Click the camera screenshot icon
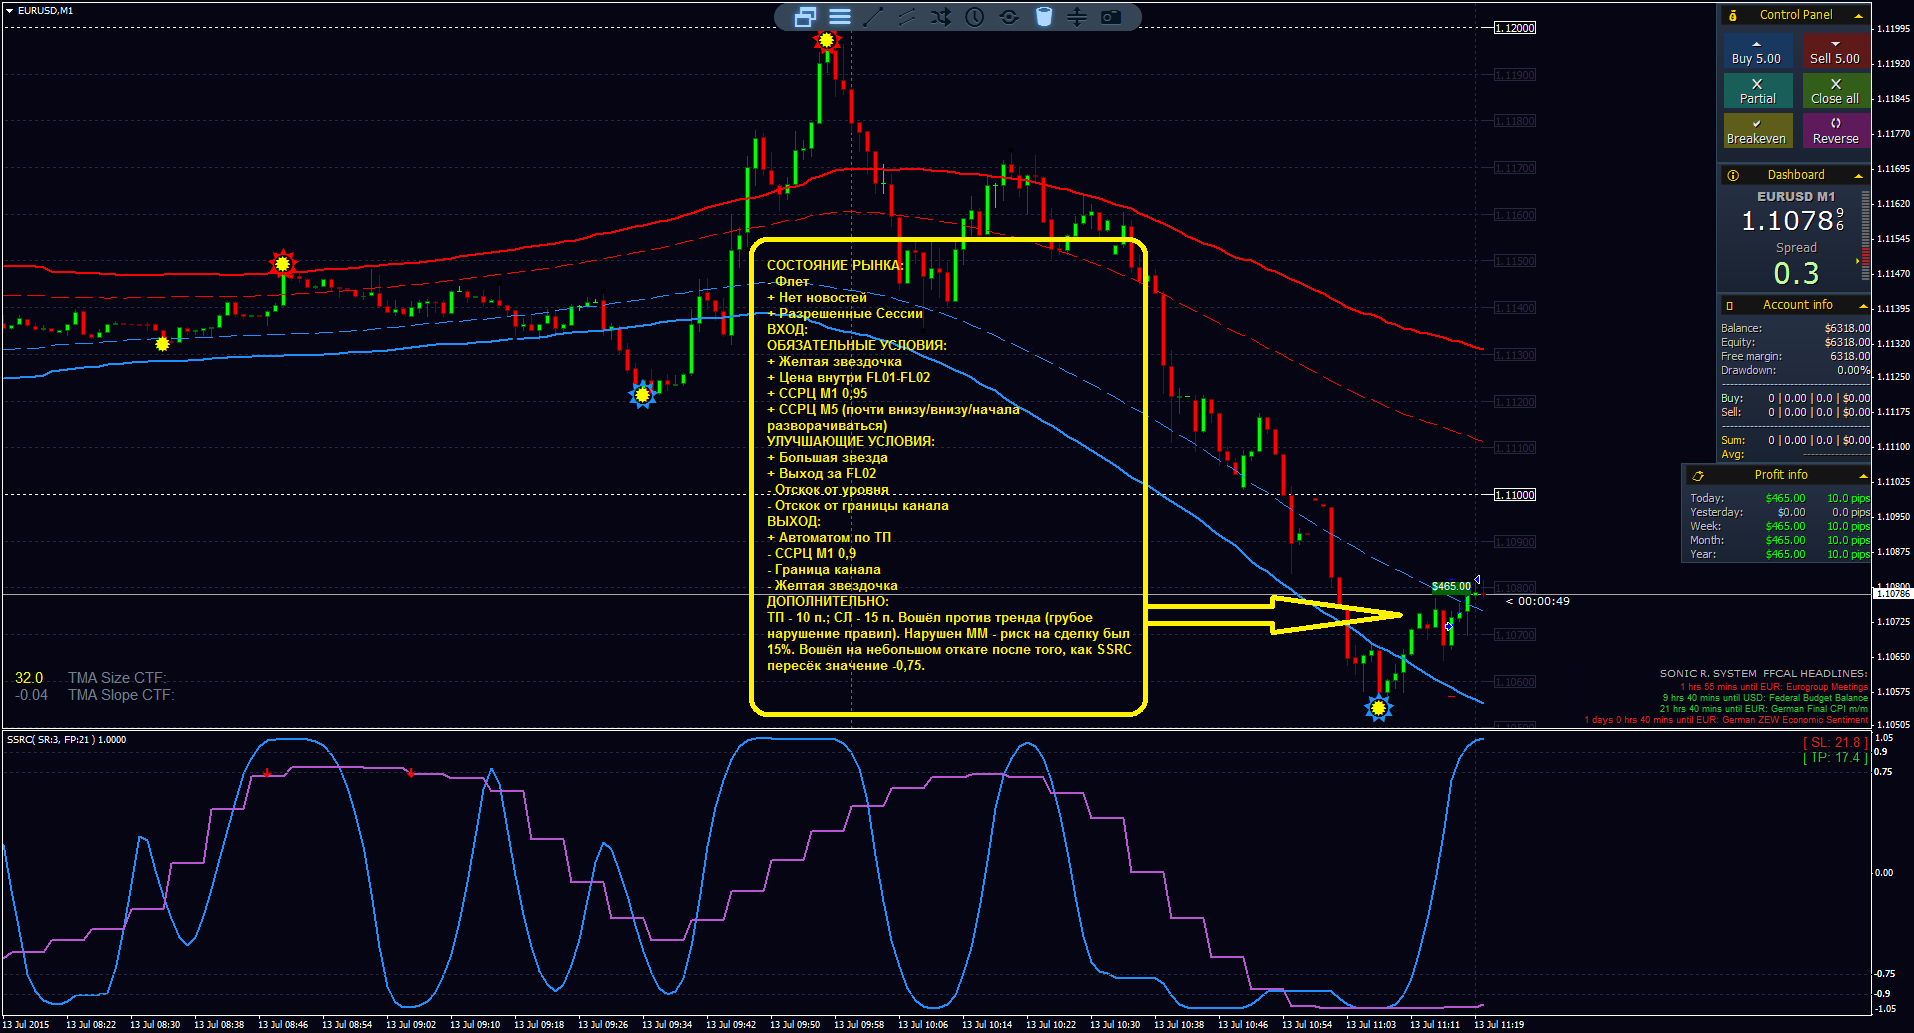1914x1033 pixels. click(1111, 17)
